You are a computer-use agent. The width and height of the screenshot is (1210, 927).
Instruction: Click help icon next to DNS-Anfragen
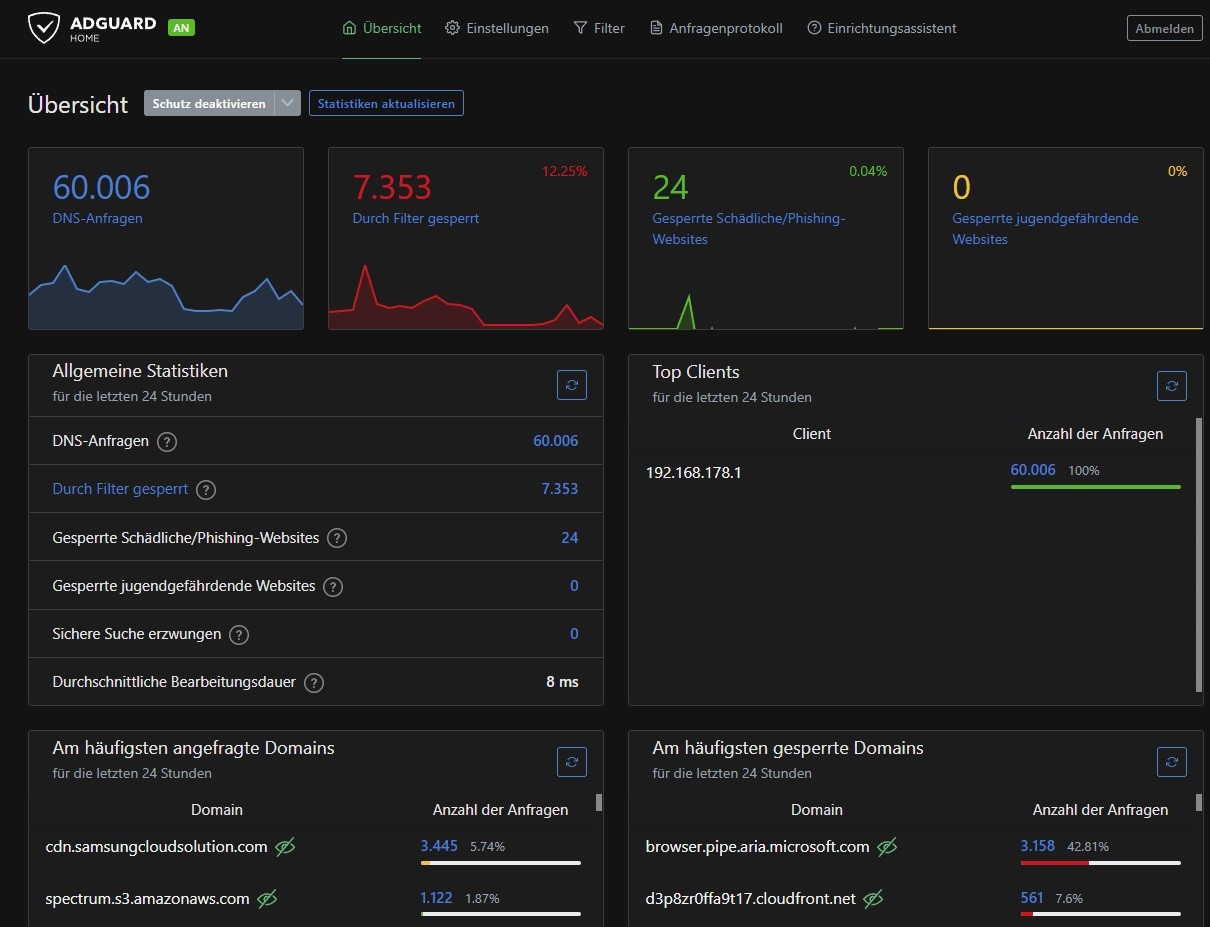pyautogui.click(x=167, y=441)
